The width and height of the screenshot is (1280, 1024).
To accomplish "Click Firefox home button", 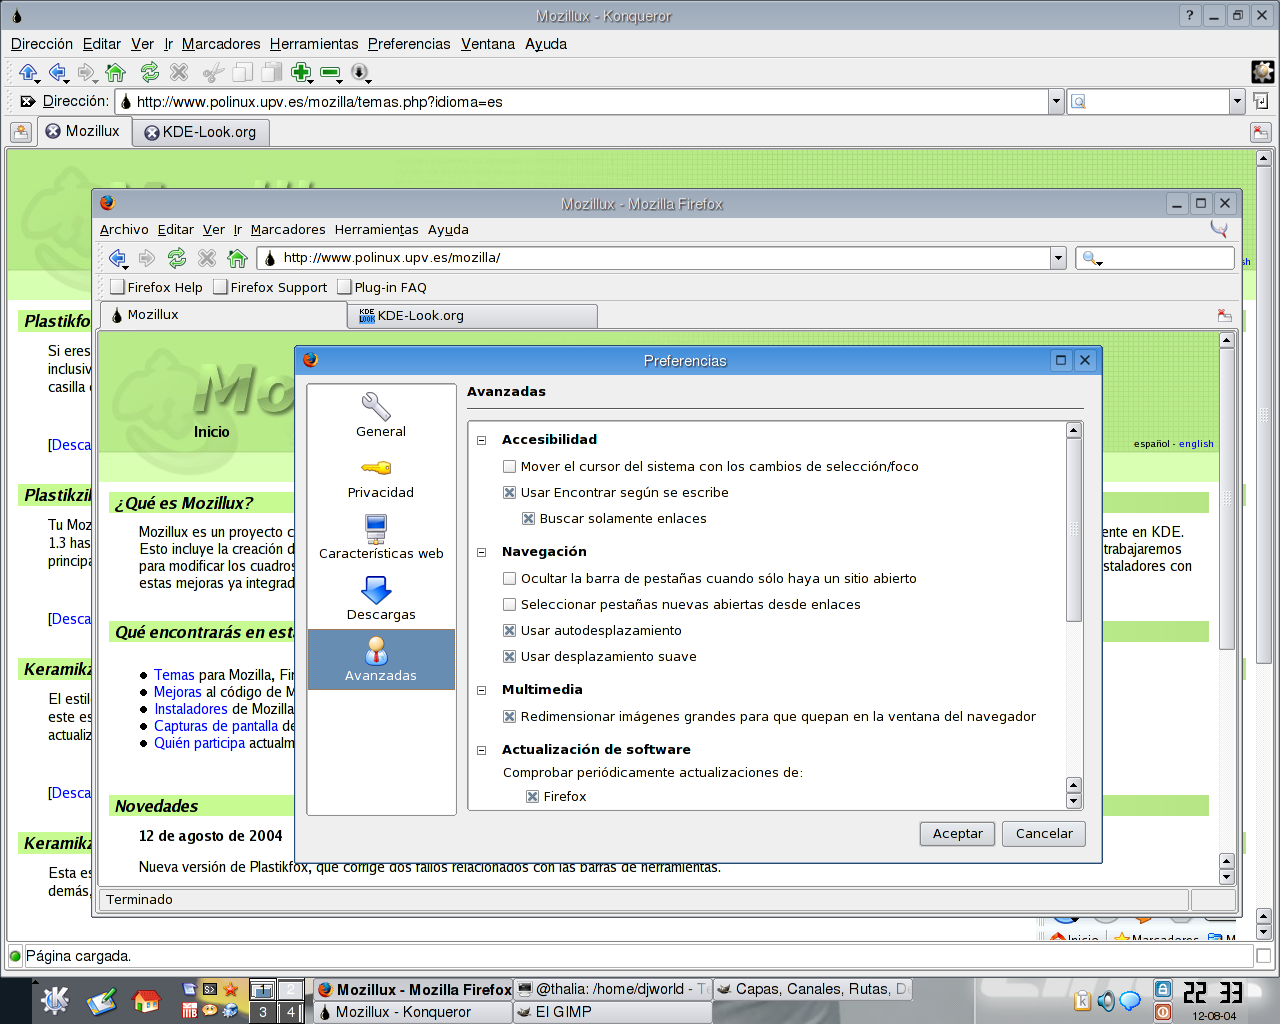I will click(x=237, y=258).
